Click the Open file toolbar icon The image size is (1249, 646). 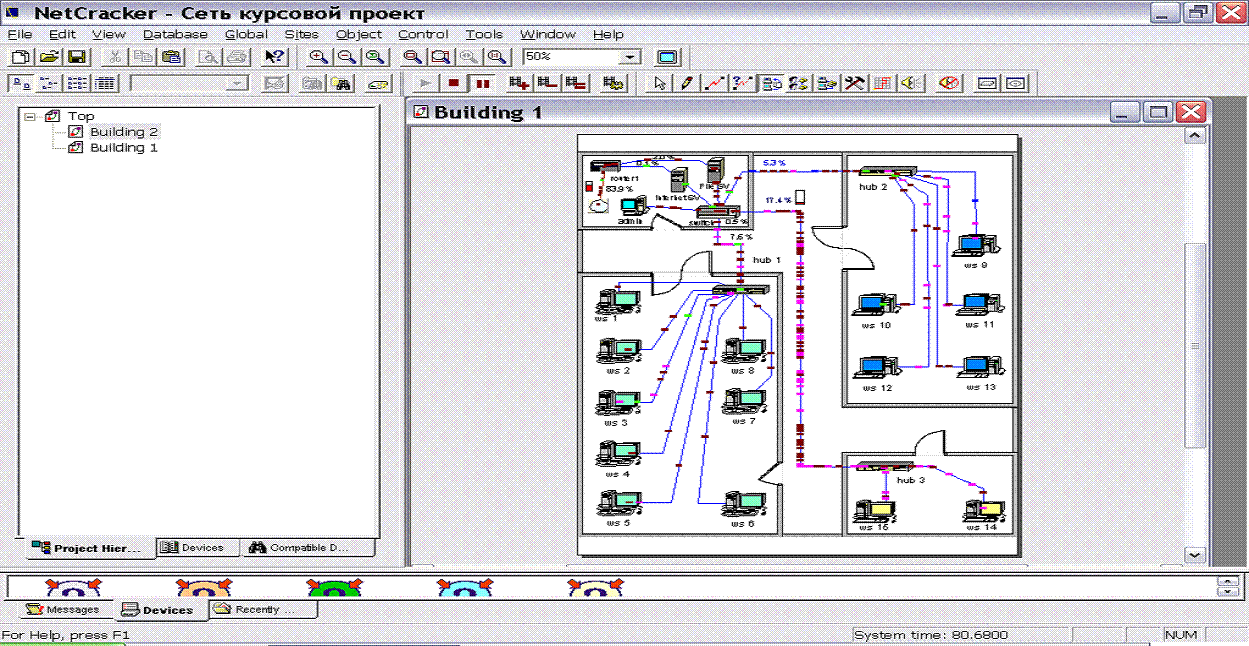[x=49, y=58]
